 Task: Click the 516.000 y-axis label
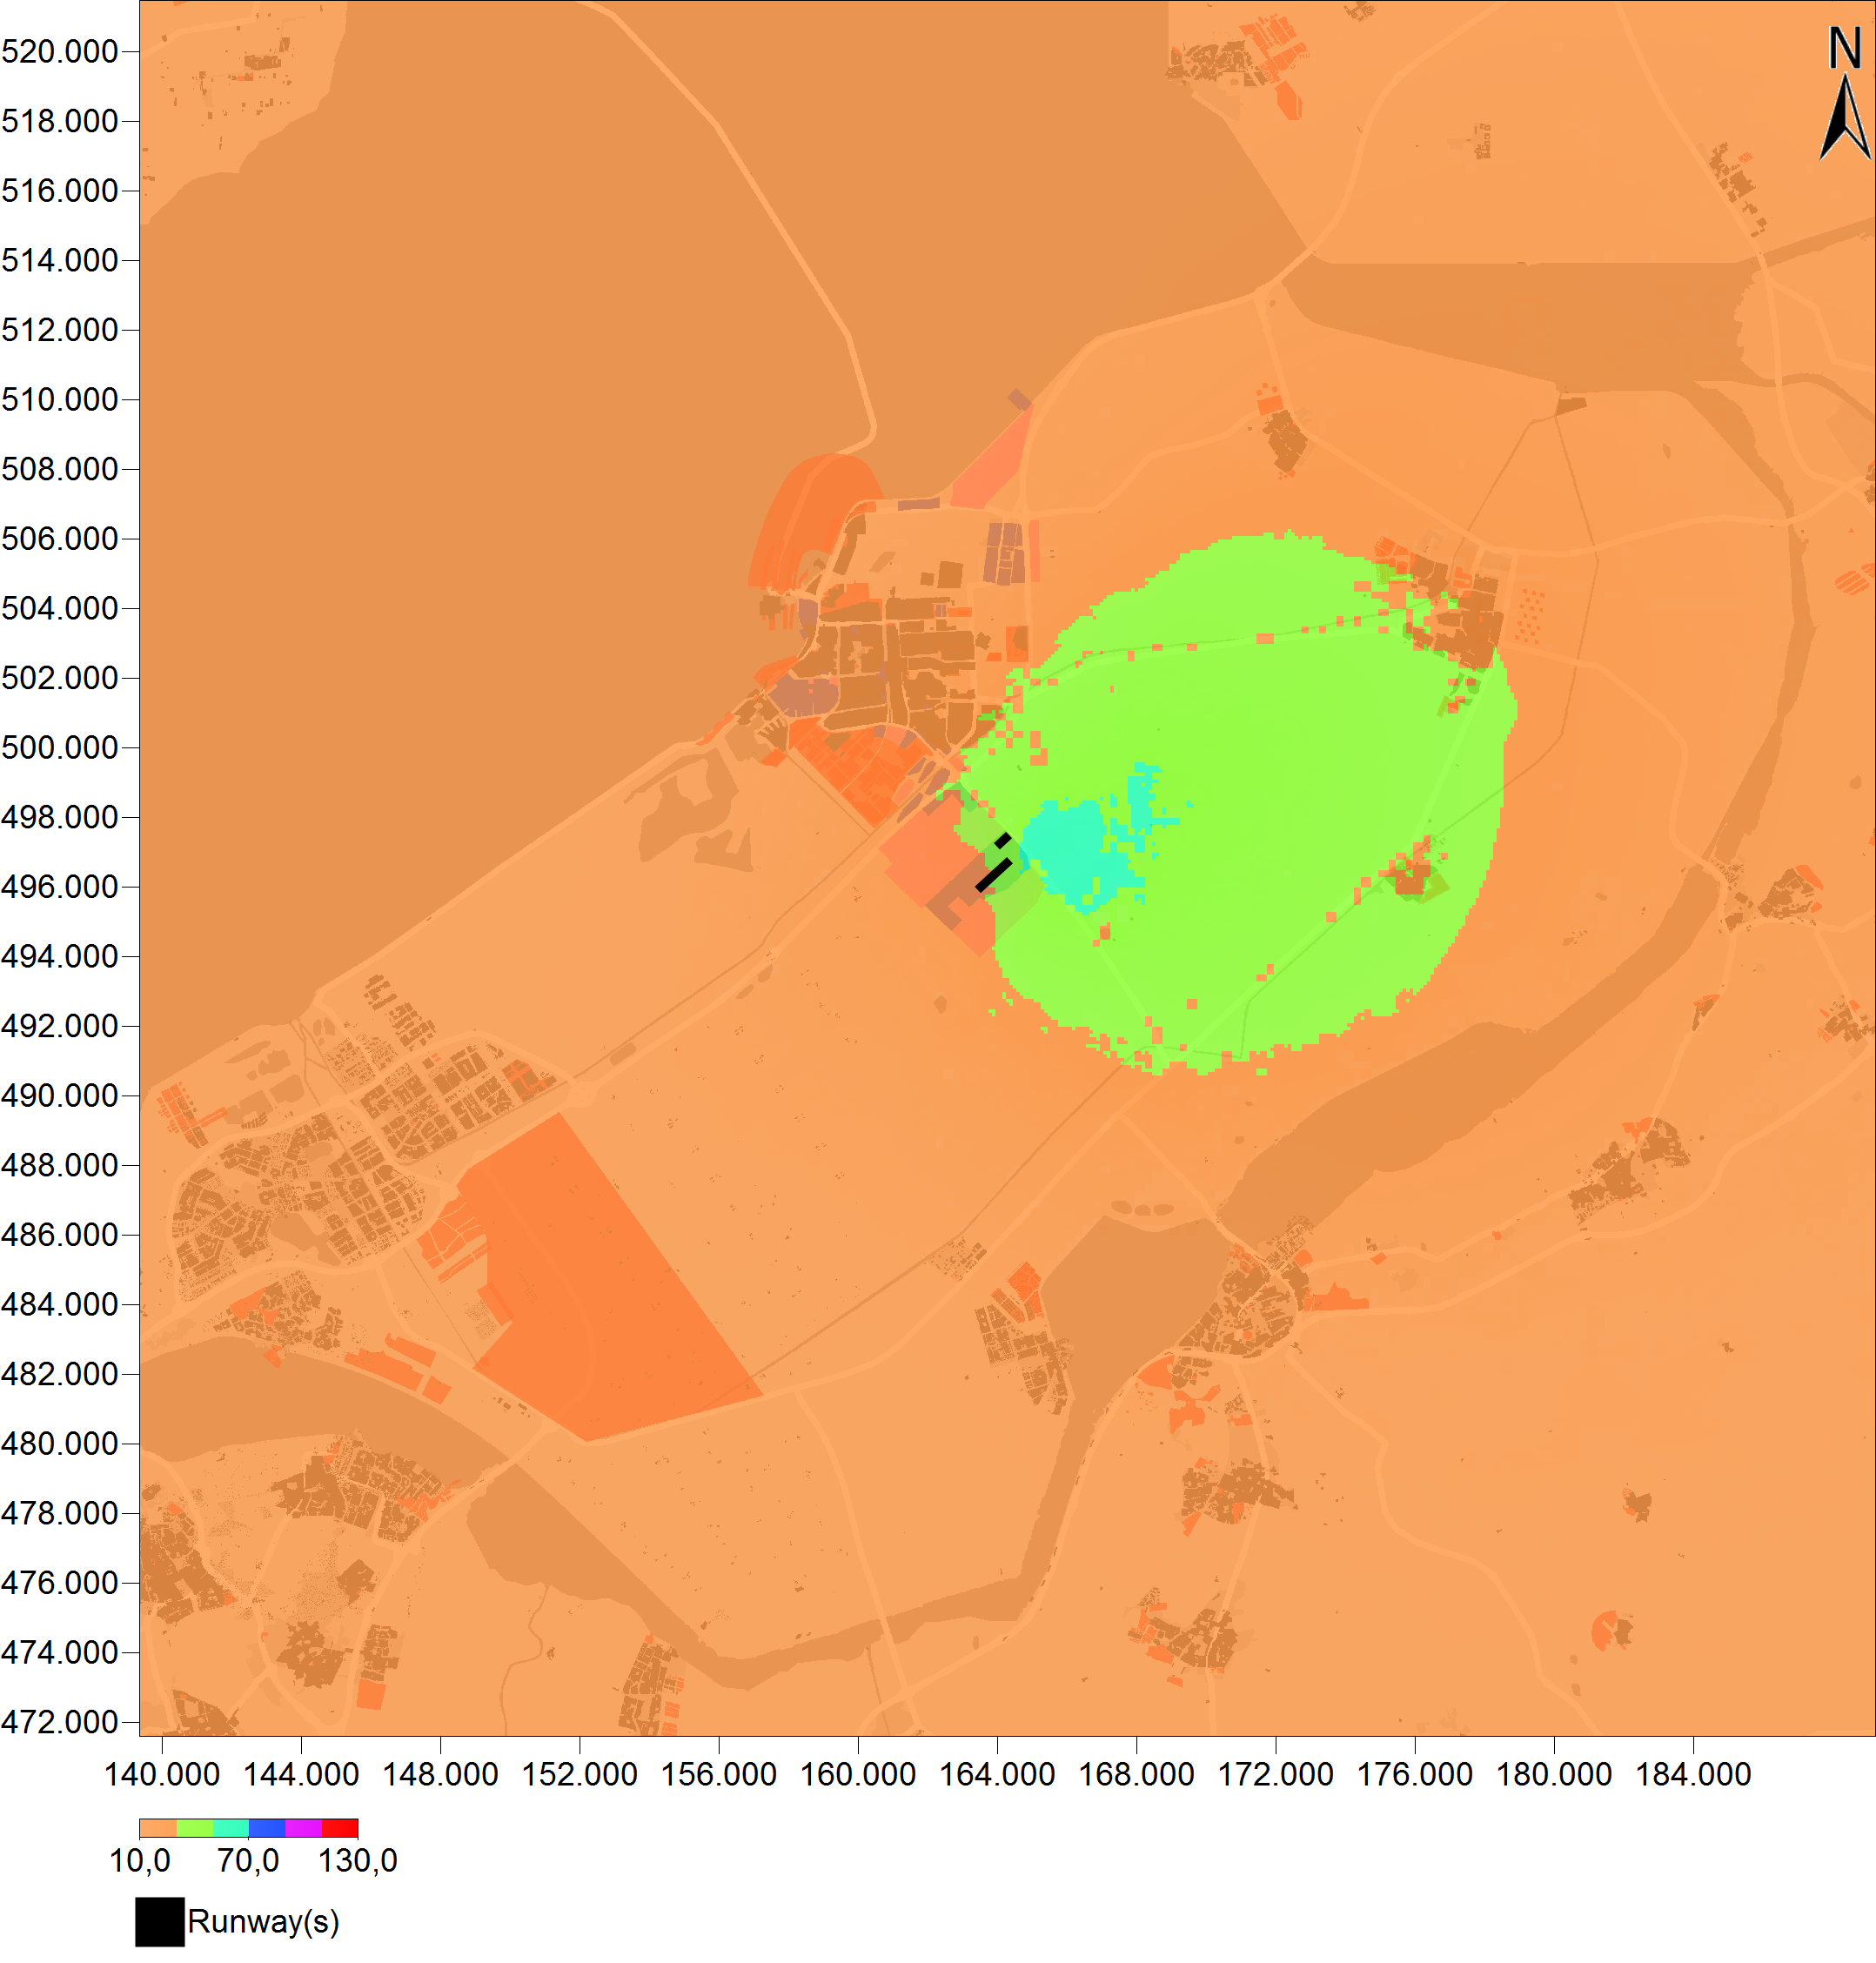[x=60, y=191]
